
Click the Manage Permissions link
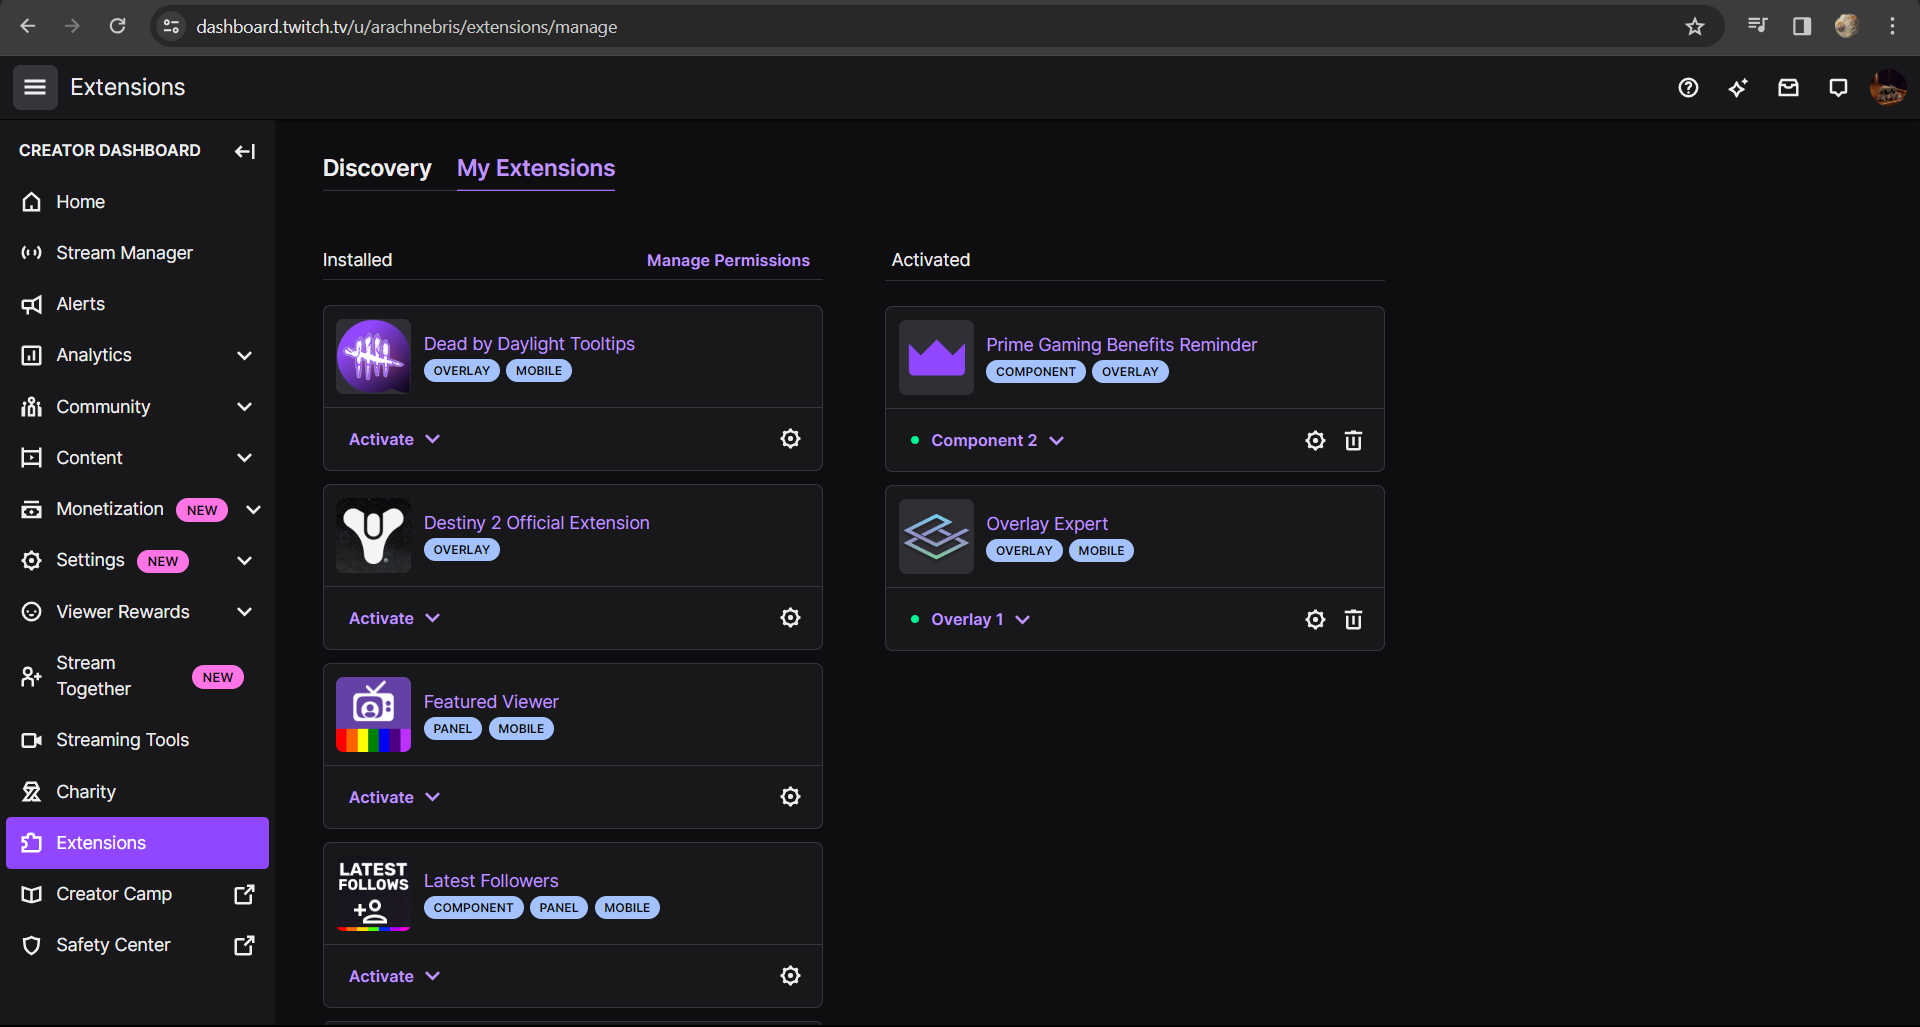point(728,260)
